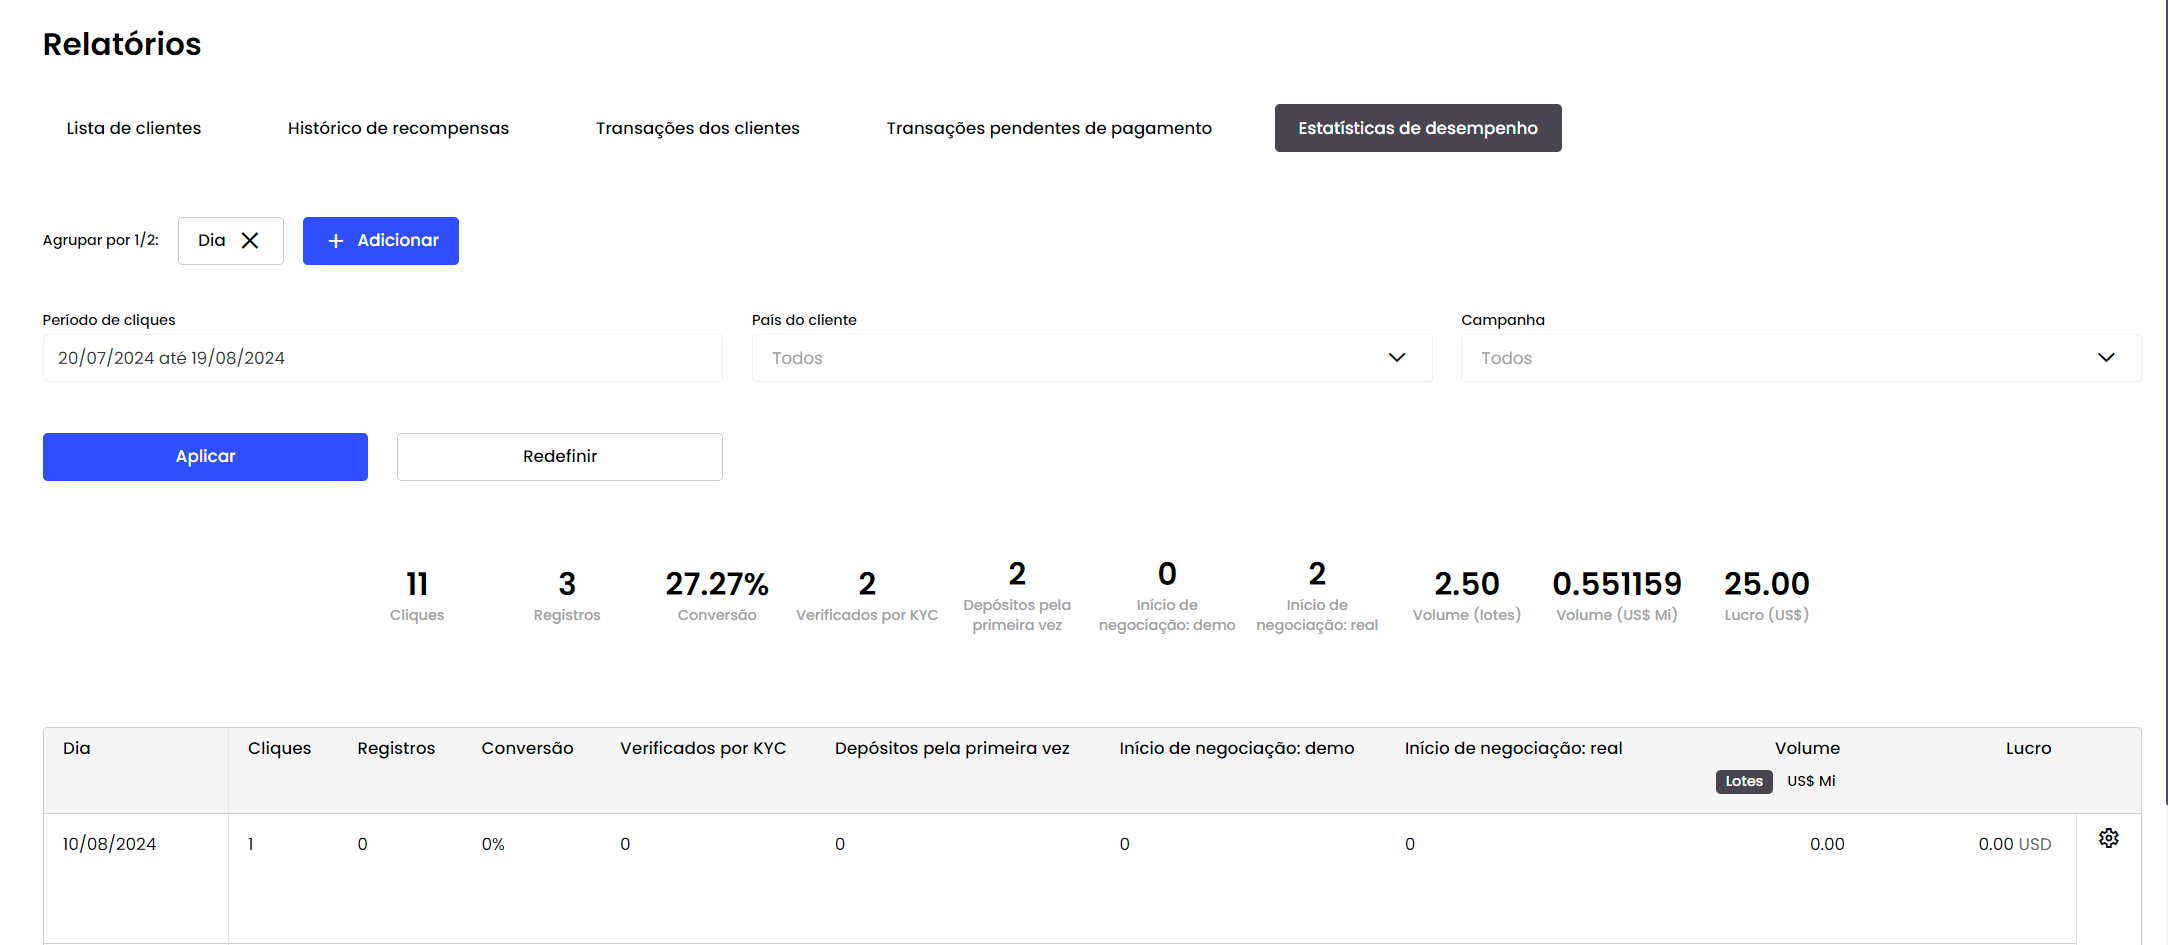Switch volume display to Lotes

[1743, 781]
